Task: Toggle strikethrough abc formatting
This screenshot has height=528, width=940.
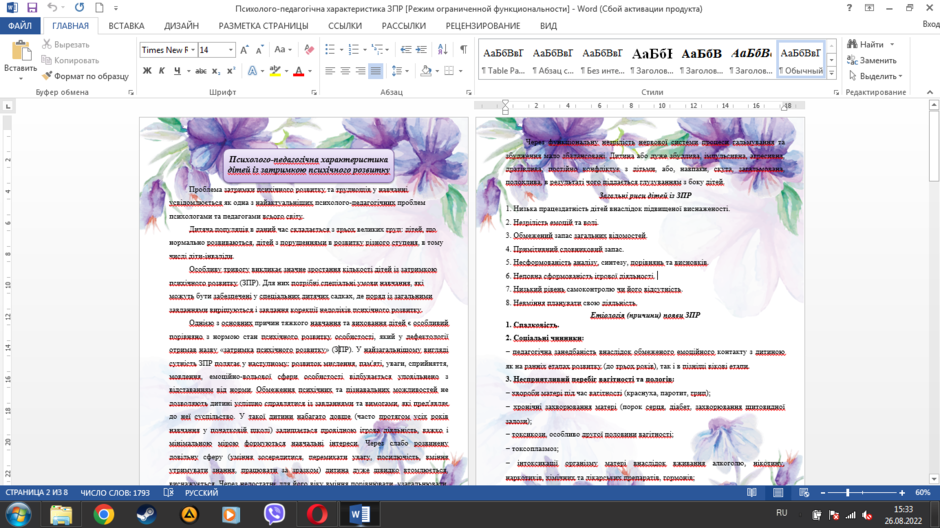Action: (201, 71)
